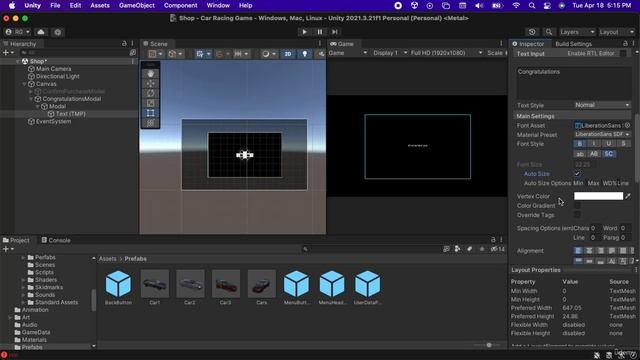The image size is (640, 360).
Task: Pick vertex color with eyedropper icon
Action: point(628,196)
